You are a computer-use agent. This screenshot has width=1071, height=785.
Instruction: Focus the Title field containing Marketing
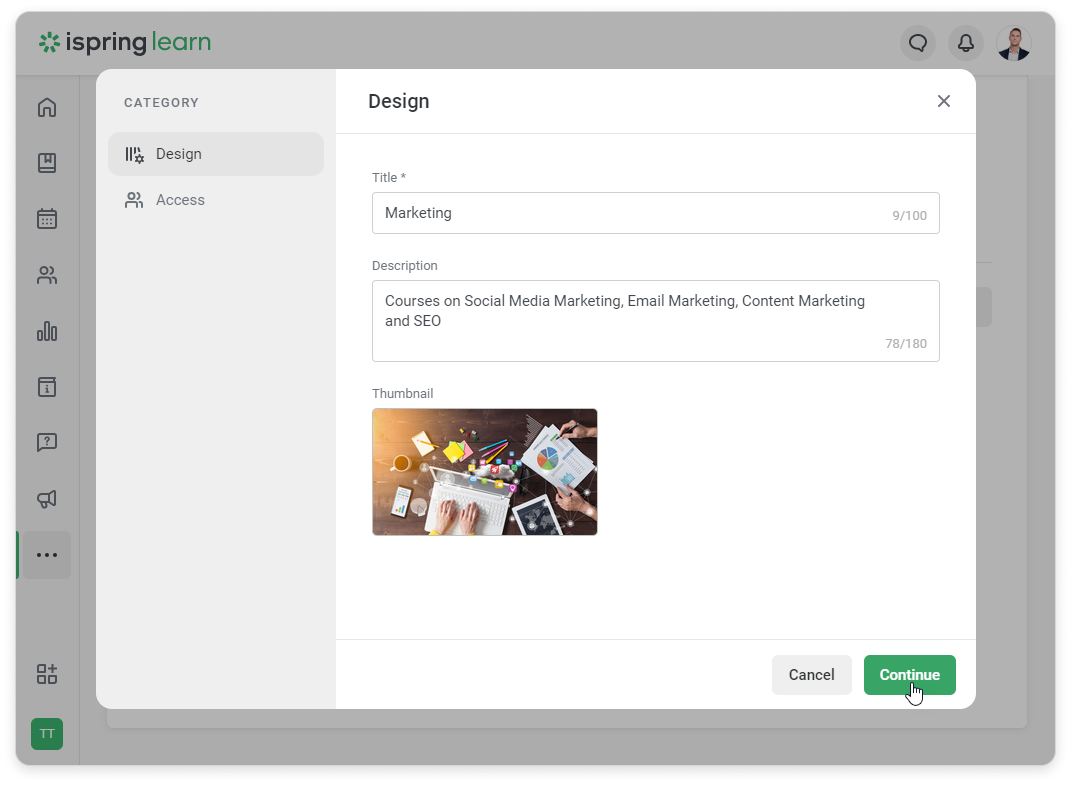(656, 213)
